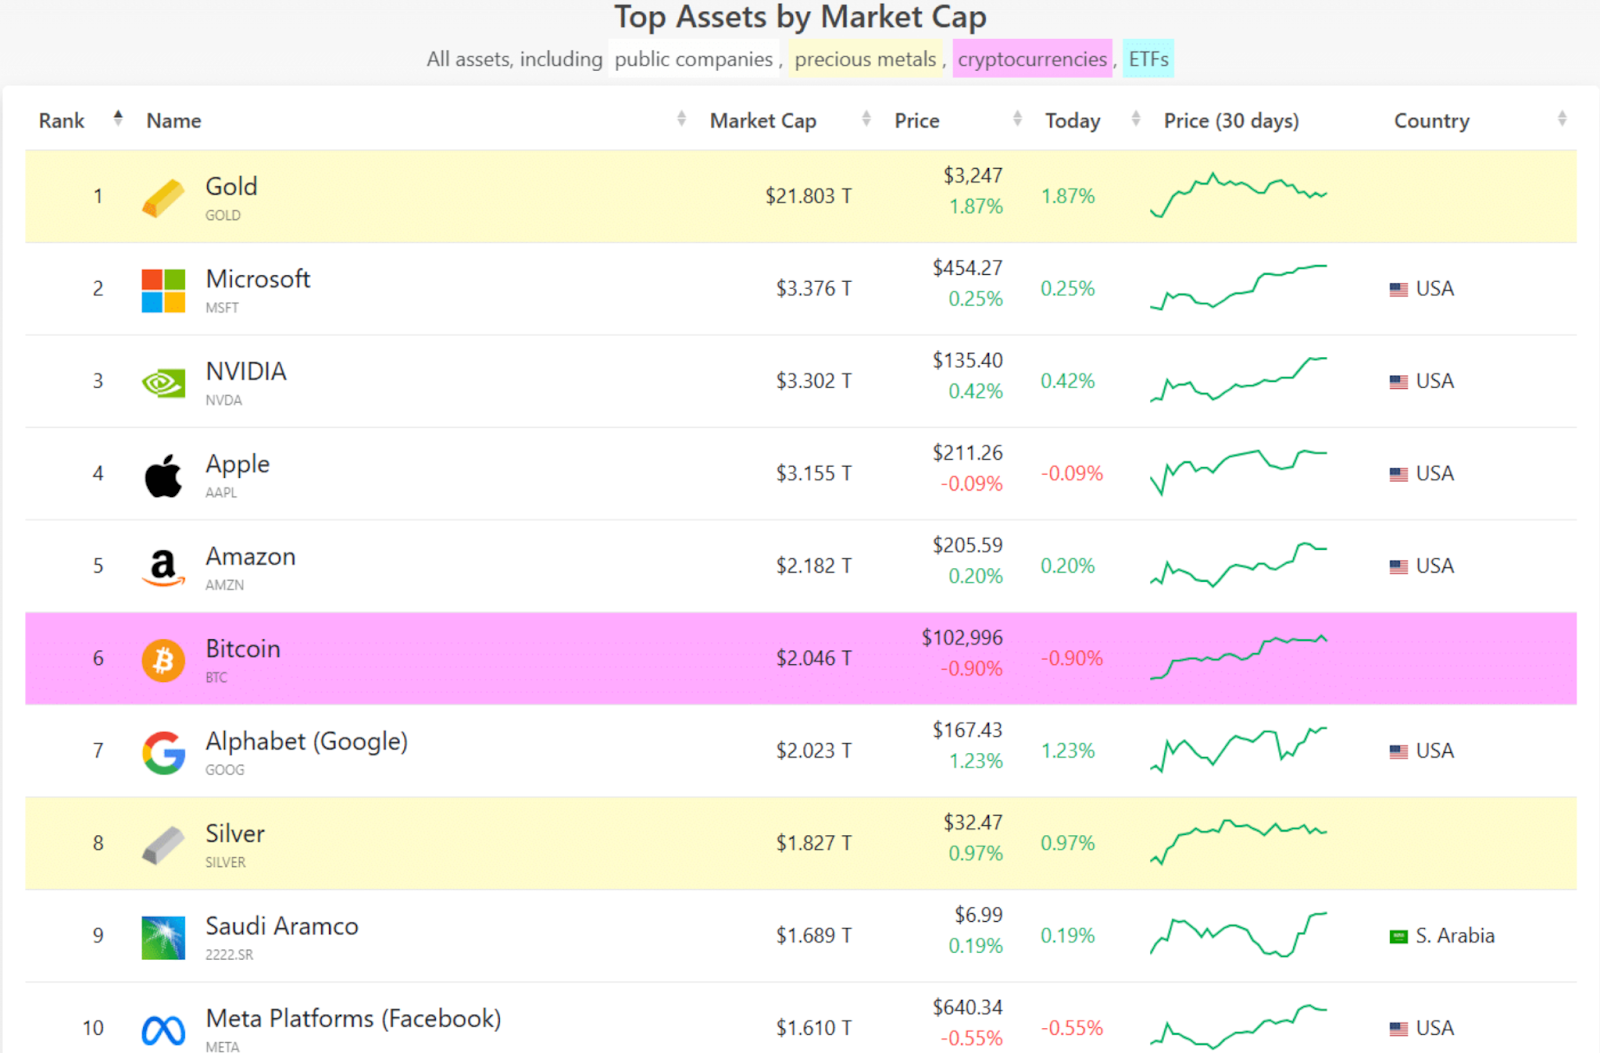This screenshot has width=1600, height=1053.
Task: Open the Microsoft company link
Action: click(258, 279)
